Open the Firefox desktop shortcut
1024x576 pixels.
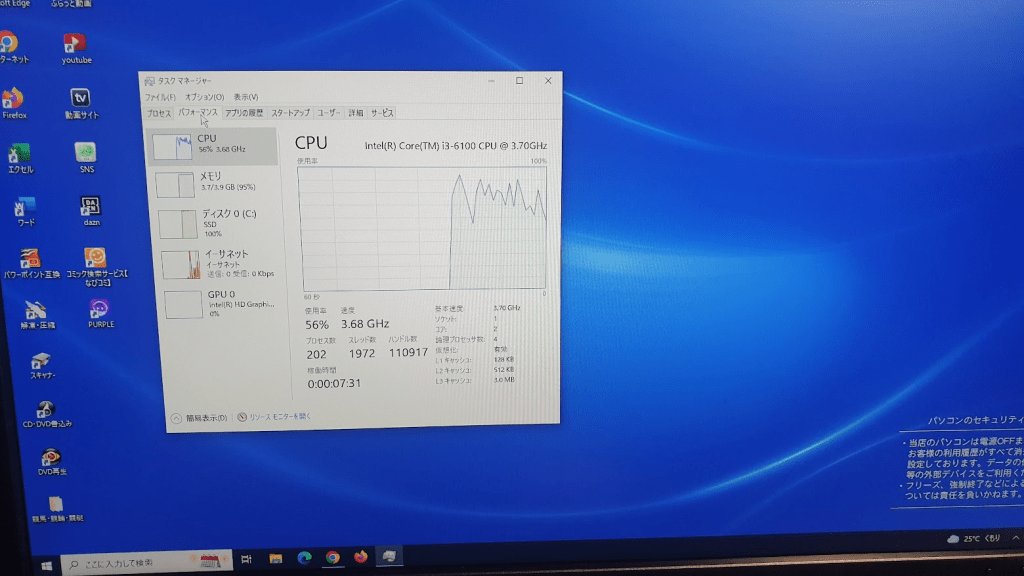[x=13, y=99]
